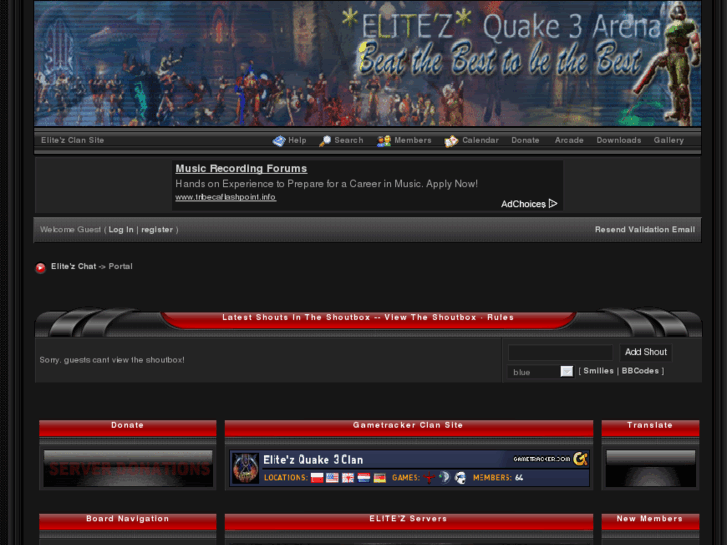Click the Elite'z clan avatar in Gametracker banner
The height and width of the screenshot is (545, 727).
[x=245, y=468]
